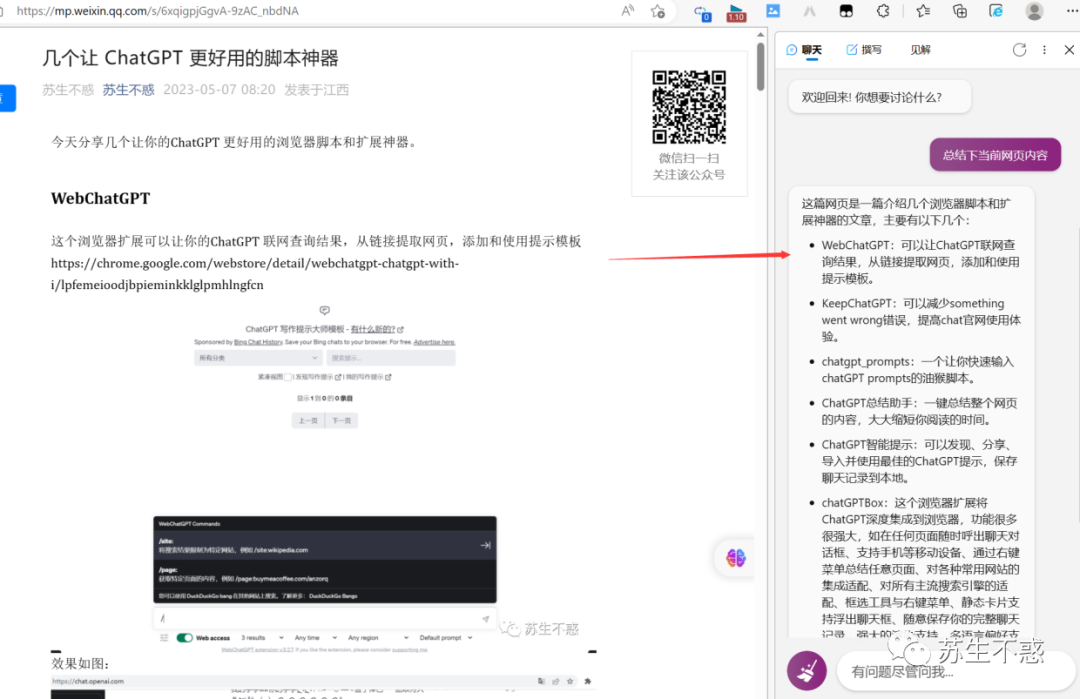The height and width of the screenshot is (699, 1080).
Task: Click send arrow icon in embedded WebChatGPT screenshot
Action: pos(486,618)
